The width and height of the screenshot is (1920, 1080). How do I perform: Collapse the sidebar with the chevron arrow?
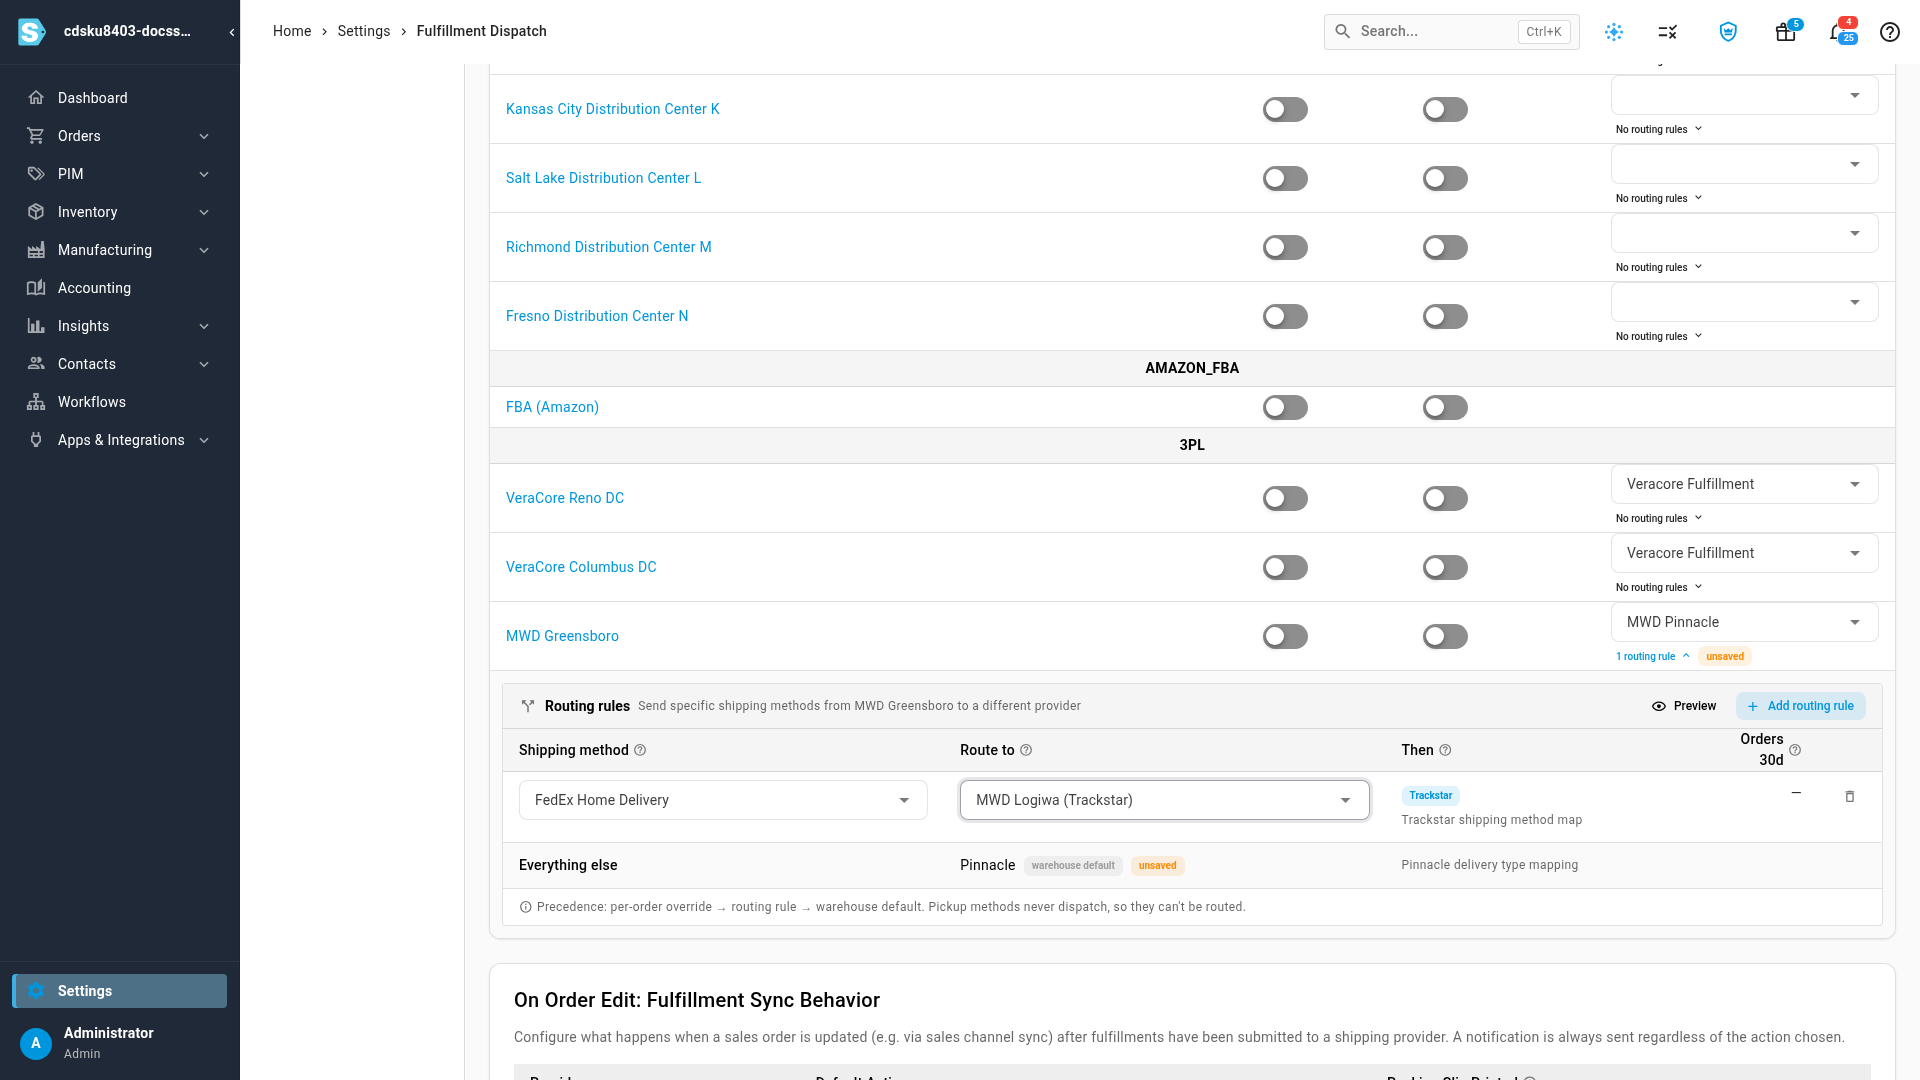232,32
